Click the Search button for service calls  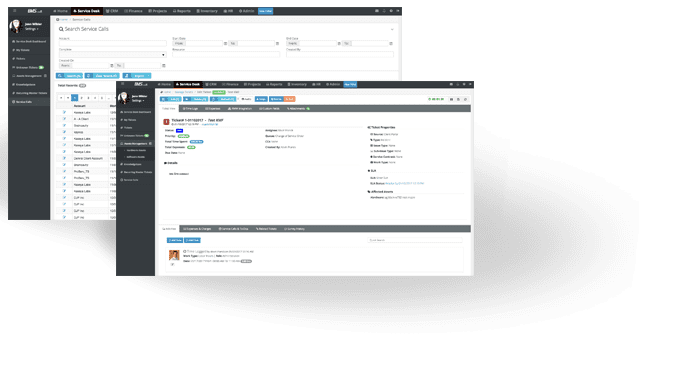[69, 76]
